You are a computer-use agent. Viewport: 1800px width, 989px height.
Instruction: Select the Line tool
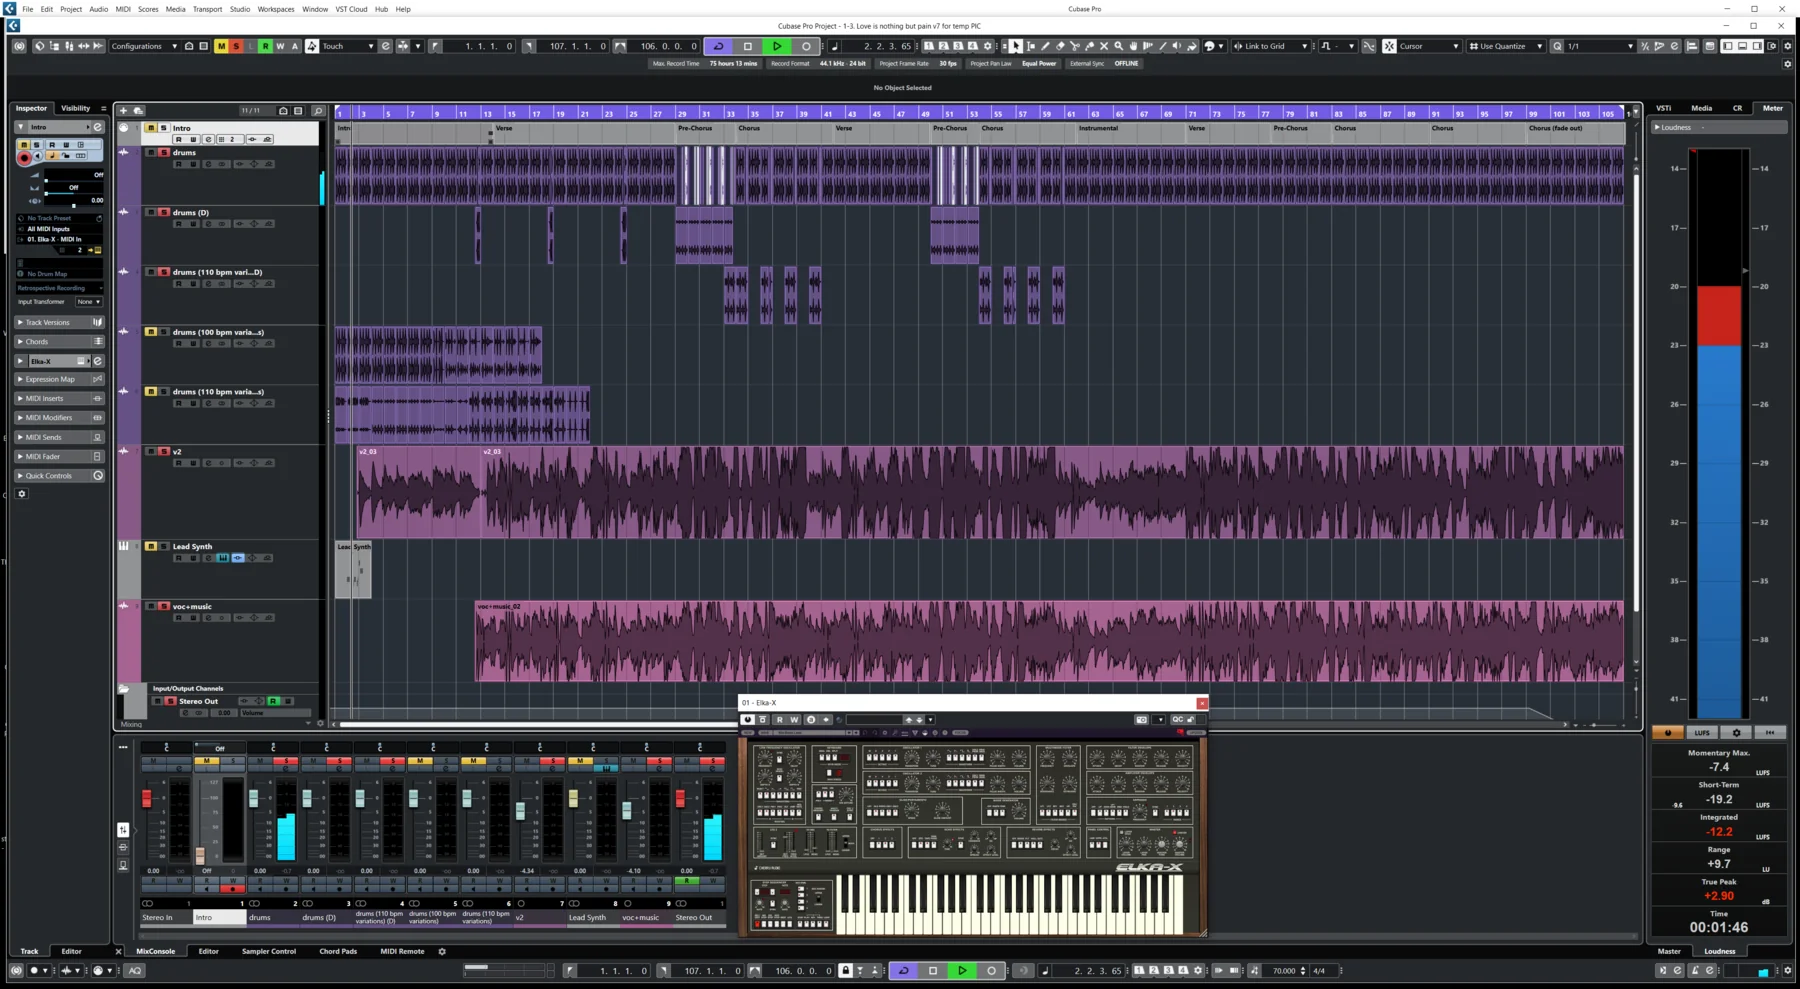[1162, 46]
